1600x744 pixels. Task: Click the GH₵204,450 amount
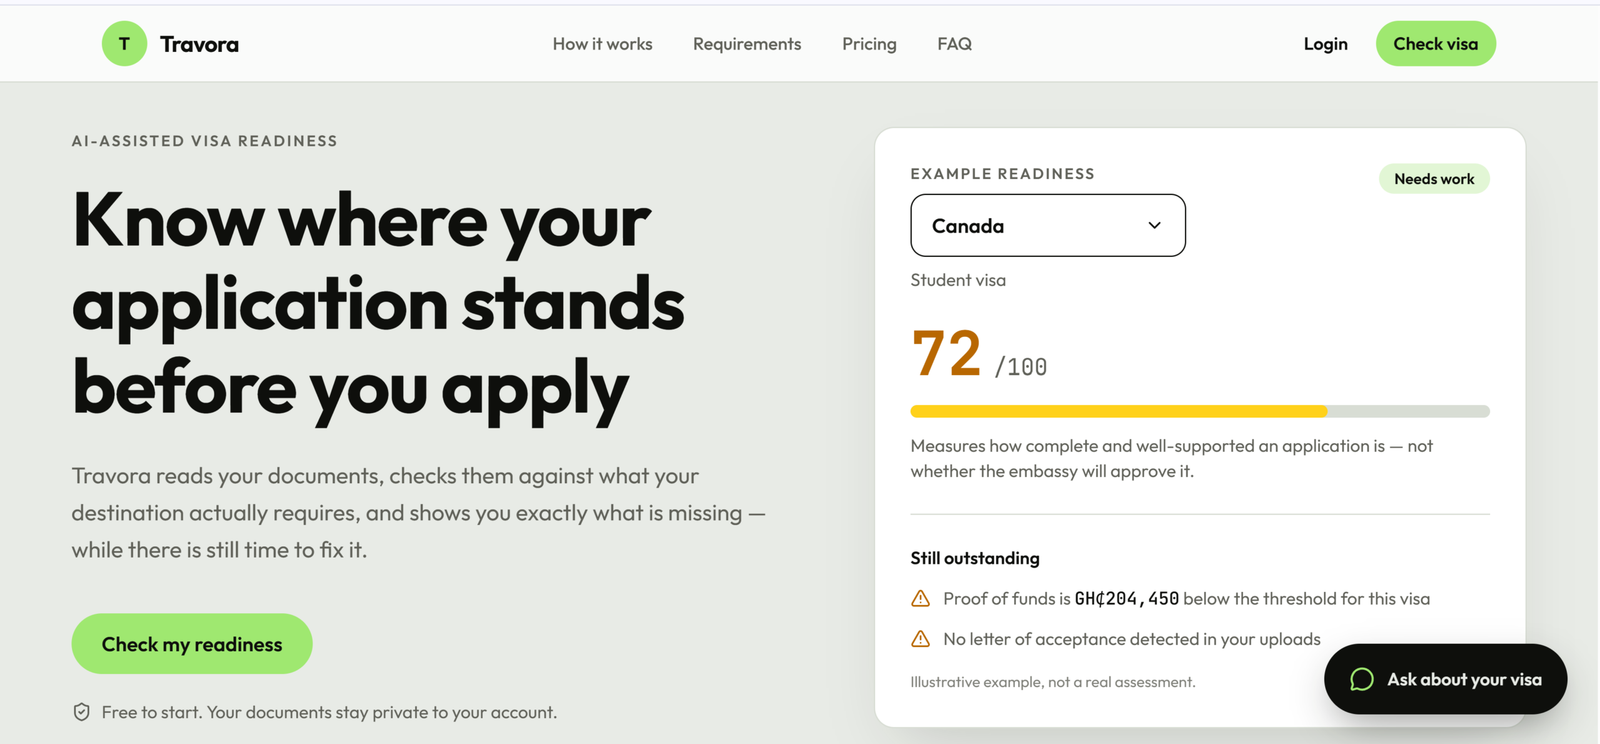tap(1127, 599)
